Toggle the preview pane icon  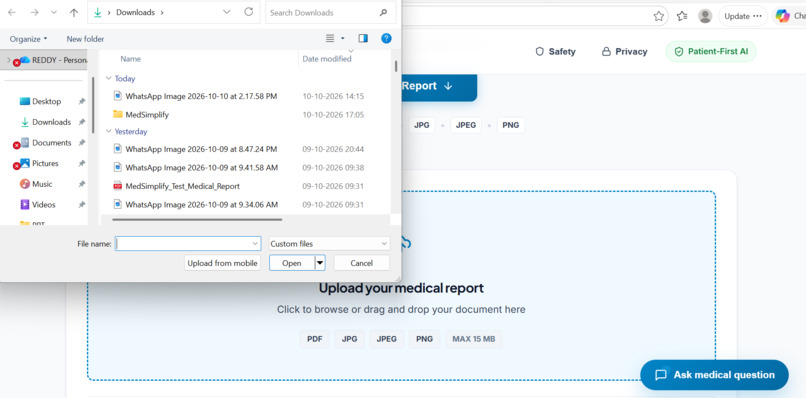click(x=363, y=39)
